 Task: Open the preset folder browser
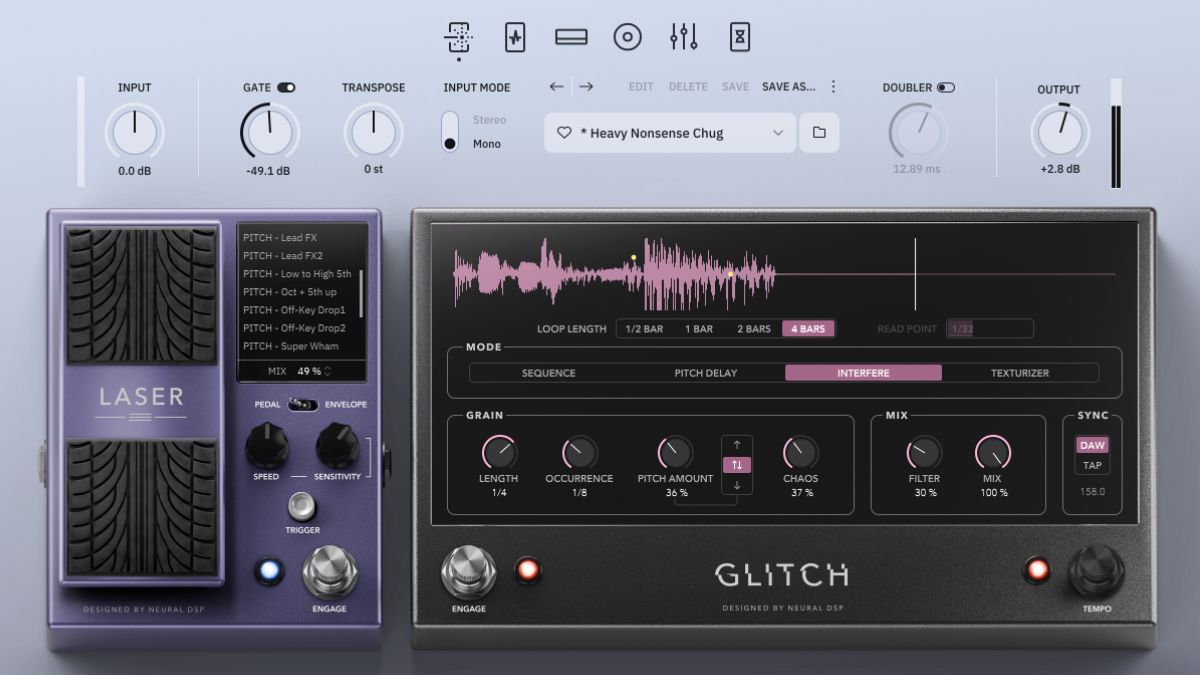pos(819,133)
